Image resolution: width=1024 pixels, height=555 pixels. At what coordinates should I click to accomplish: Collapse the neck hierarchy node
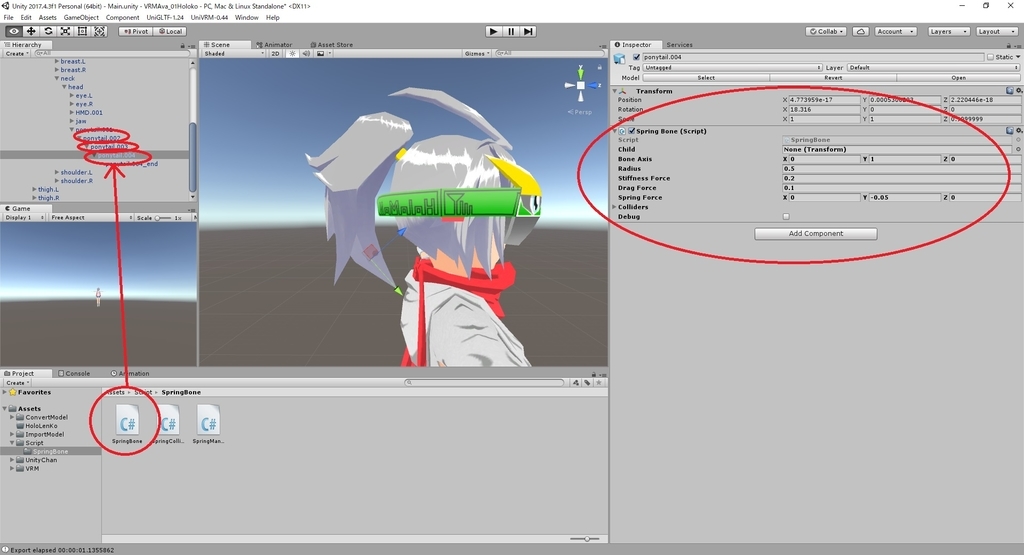(57, 78)
